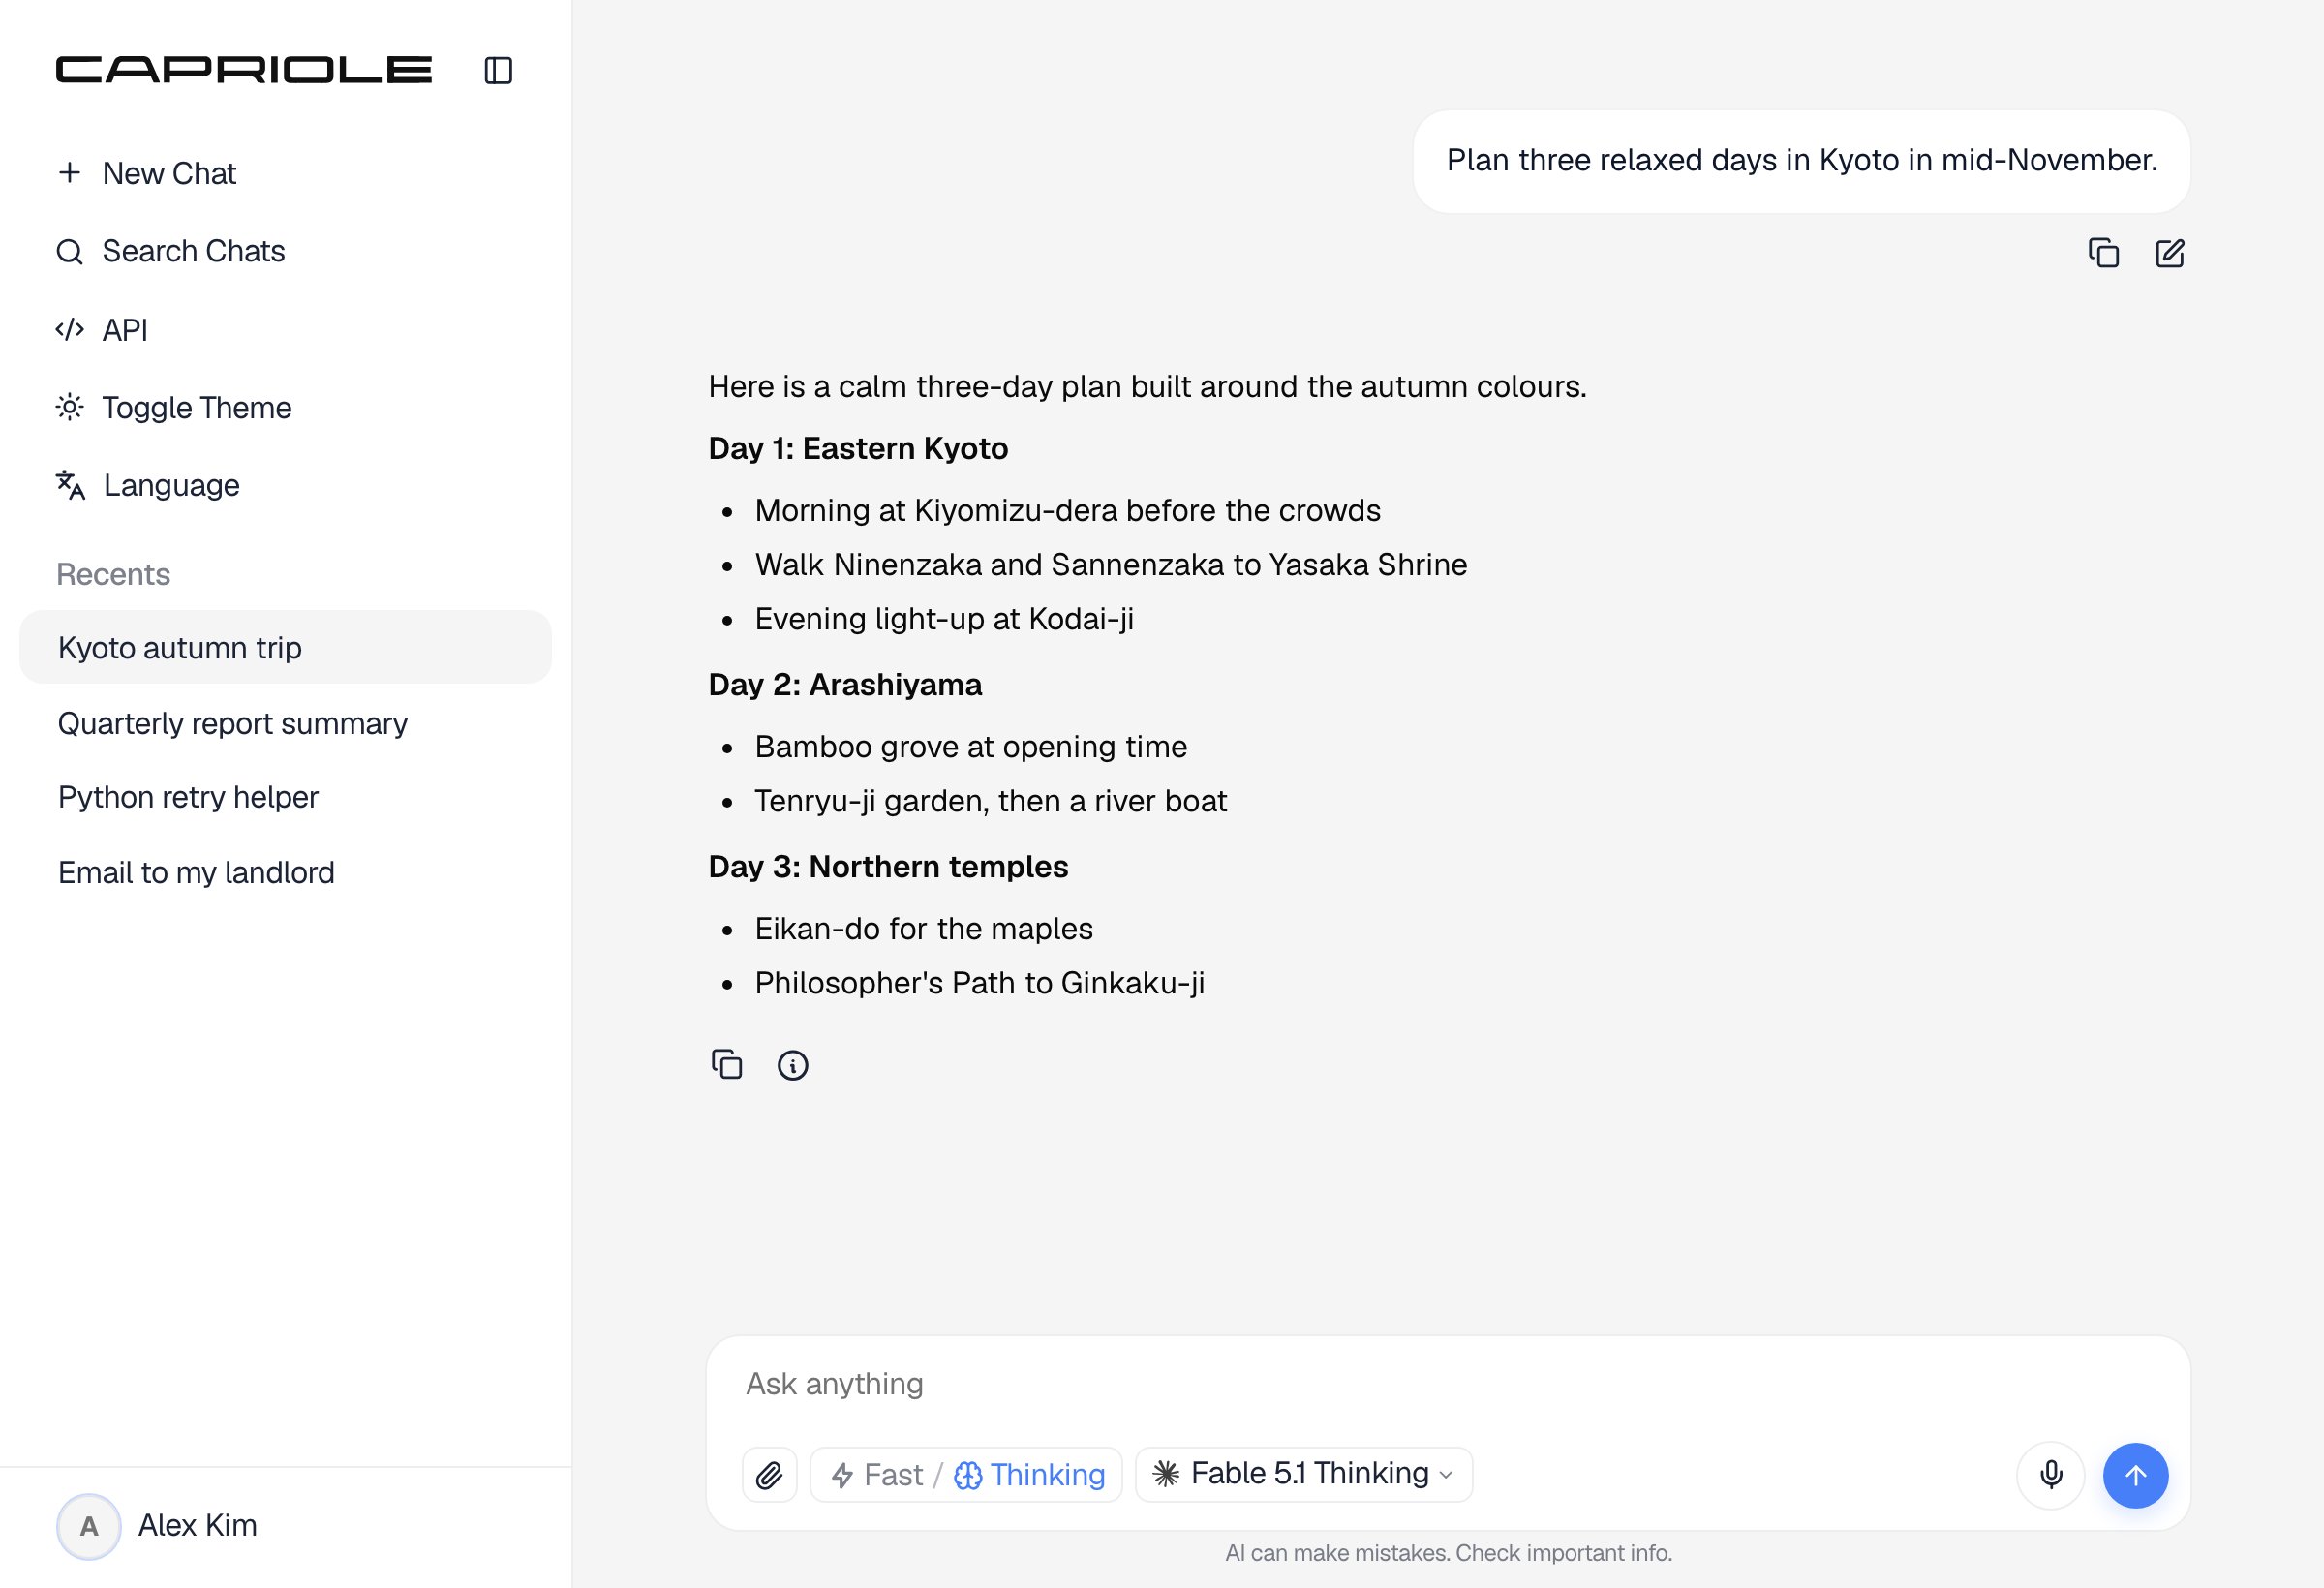Click the Recents section label
2324x1588 pixels.
[113, 574]
